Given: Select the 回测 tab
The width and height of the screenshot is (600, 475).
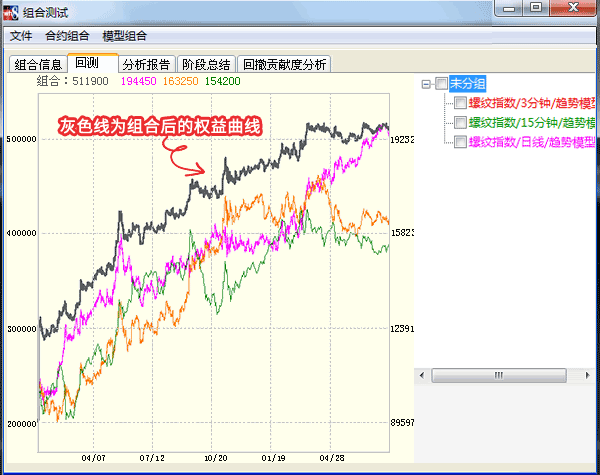Looking at the screenshot, I should coord(87,63).
